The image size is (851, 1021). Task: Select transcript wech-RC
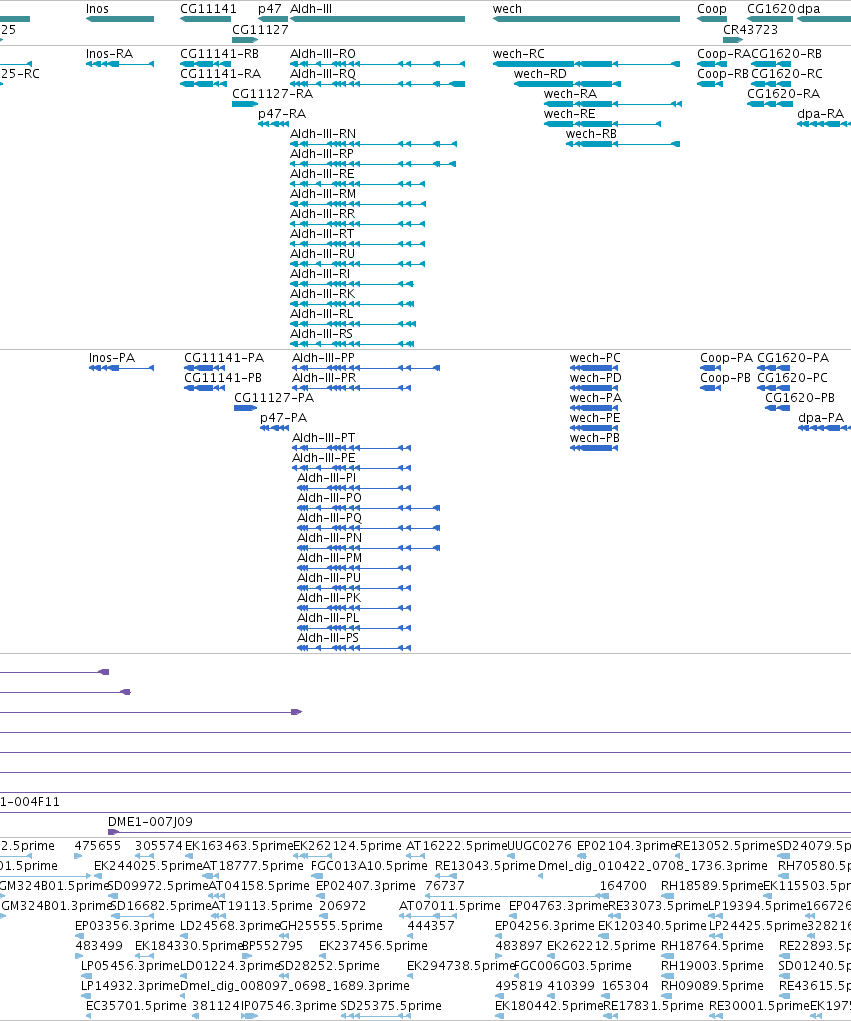[587, 64]
